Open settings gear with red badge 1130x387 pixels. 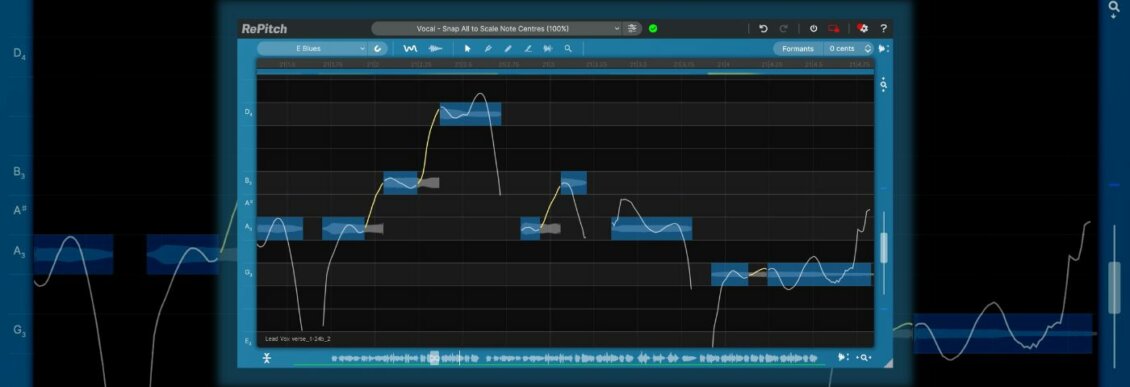[x=863, y=29]
